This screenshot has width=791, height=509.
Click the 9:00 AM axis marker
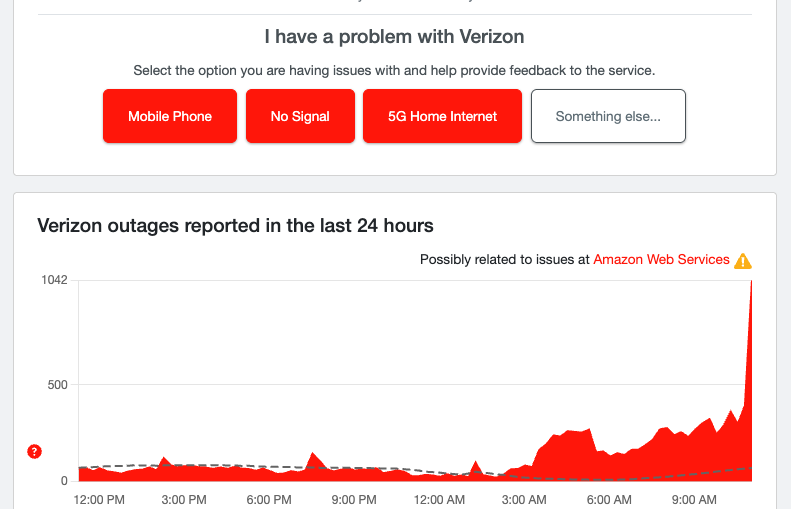(x=694, y=498)
